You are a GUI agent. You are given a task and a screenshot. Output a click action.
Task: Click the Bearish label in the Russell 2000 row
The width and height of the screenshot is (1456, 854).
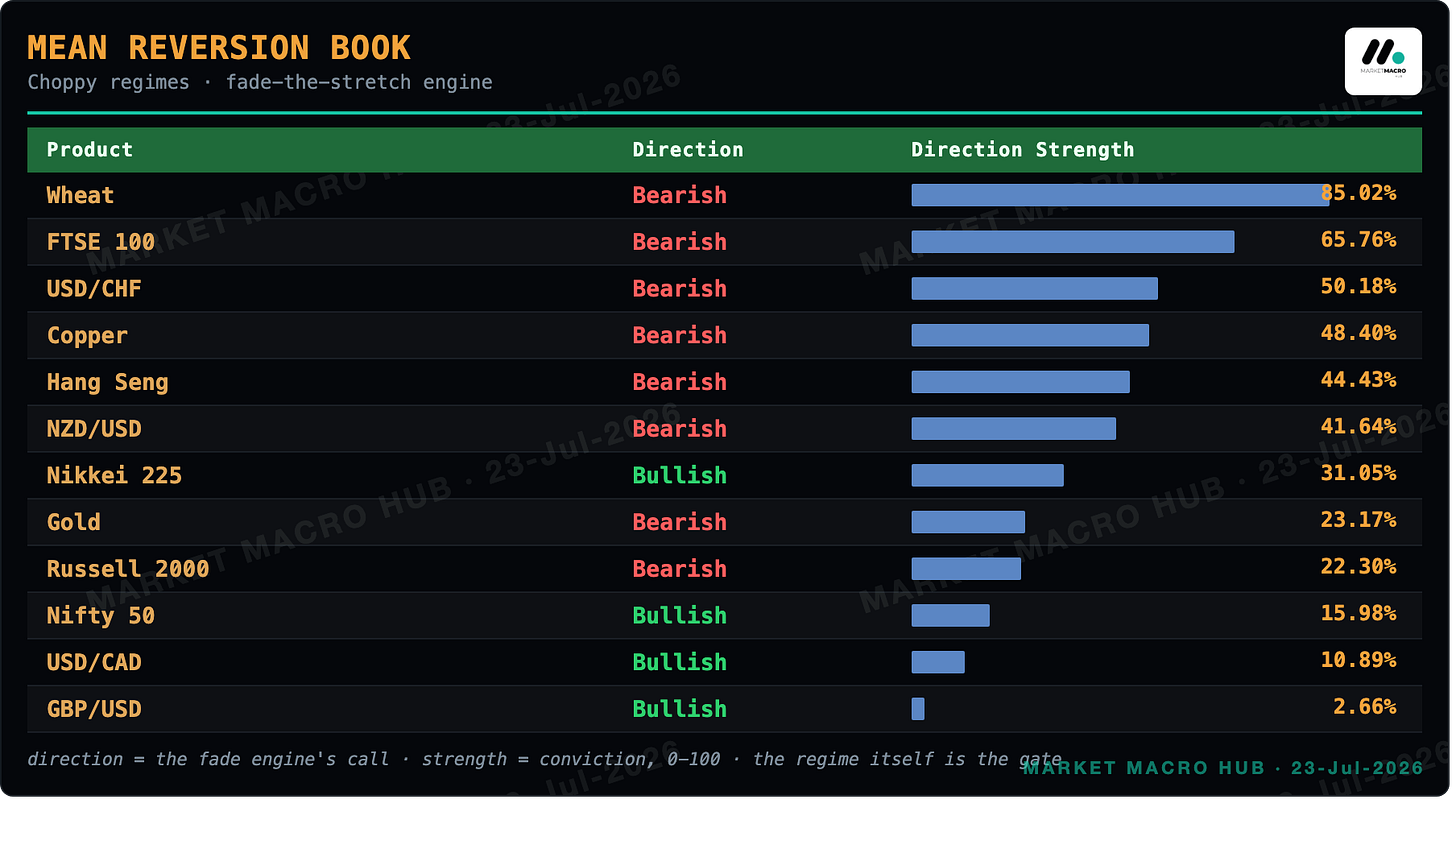pyautogui.click(x=680, y=569)
